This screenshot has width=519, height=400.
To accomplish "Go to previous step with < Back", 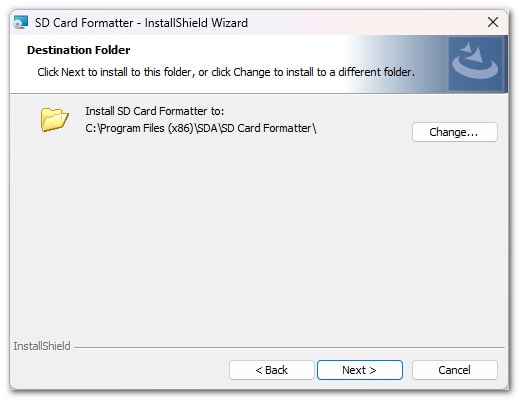I will point(272,370).
